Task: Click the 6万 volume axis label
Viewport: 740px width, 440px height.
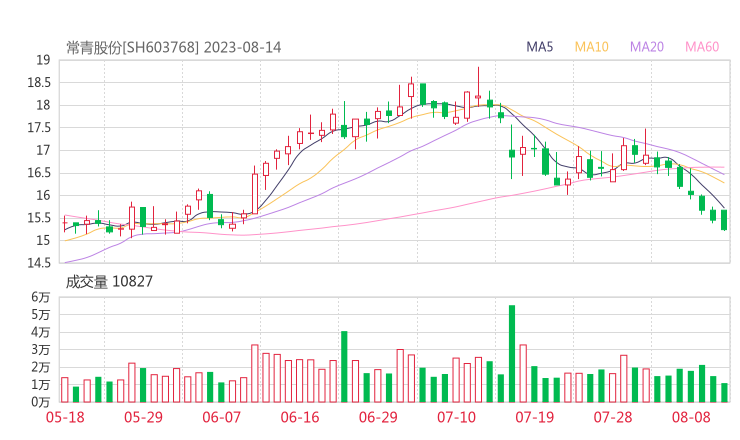Action: pos(41,297)
